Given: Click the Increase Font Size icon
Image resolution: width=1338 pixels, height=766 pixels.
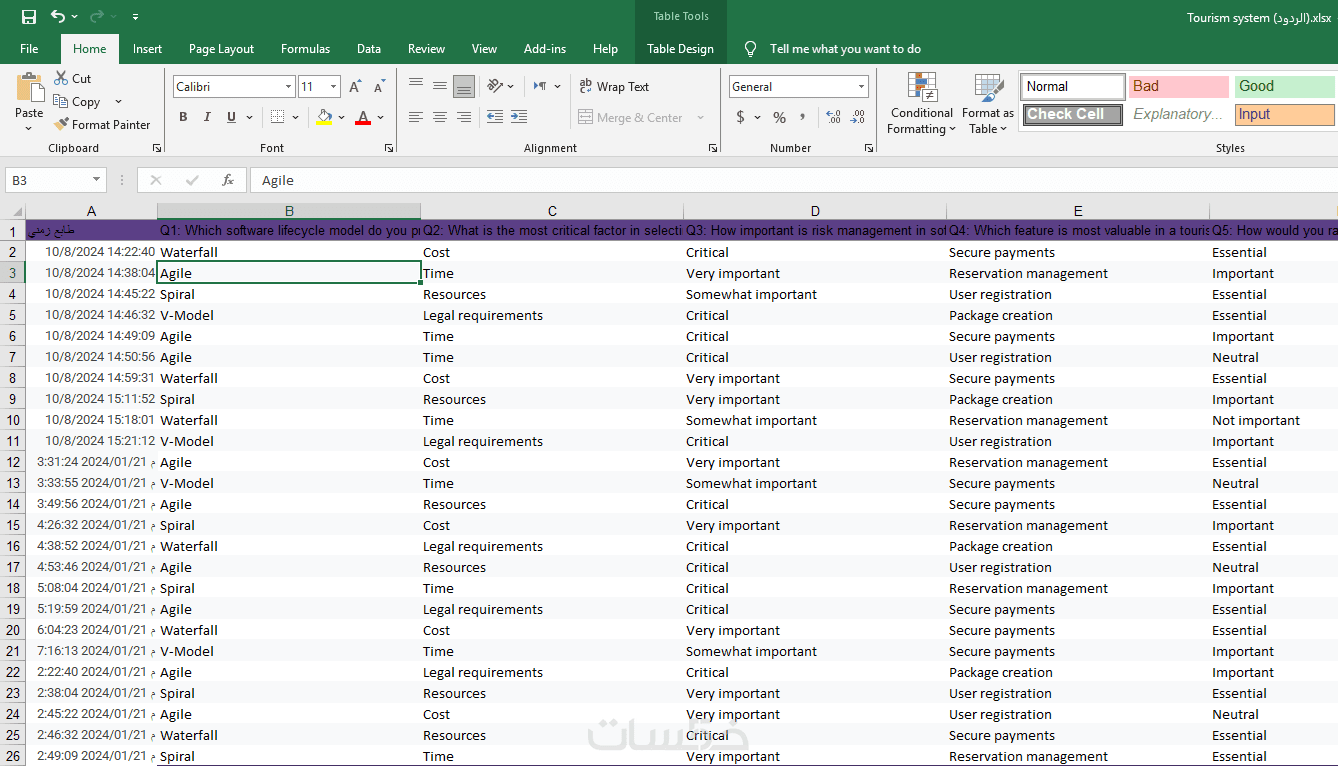Looking at the screenshot, I should point(355,87).
